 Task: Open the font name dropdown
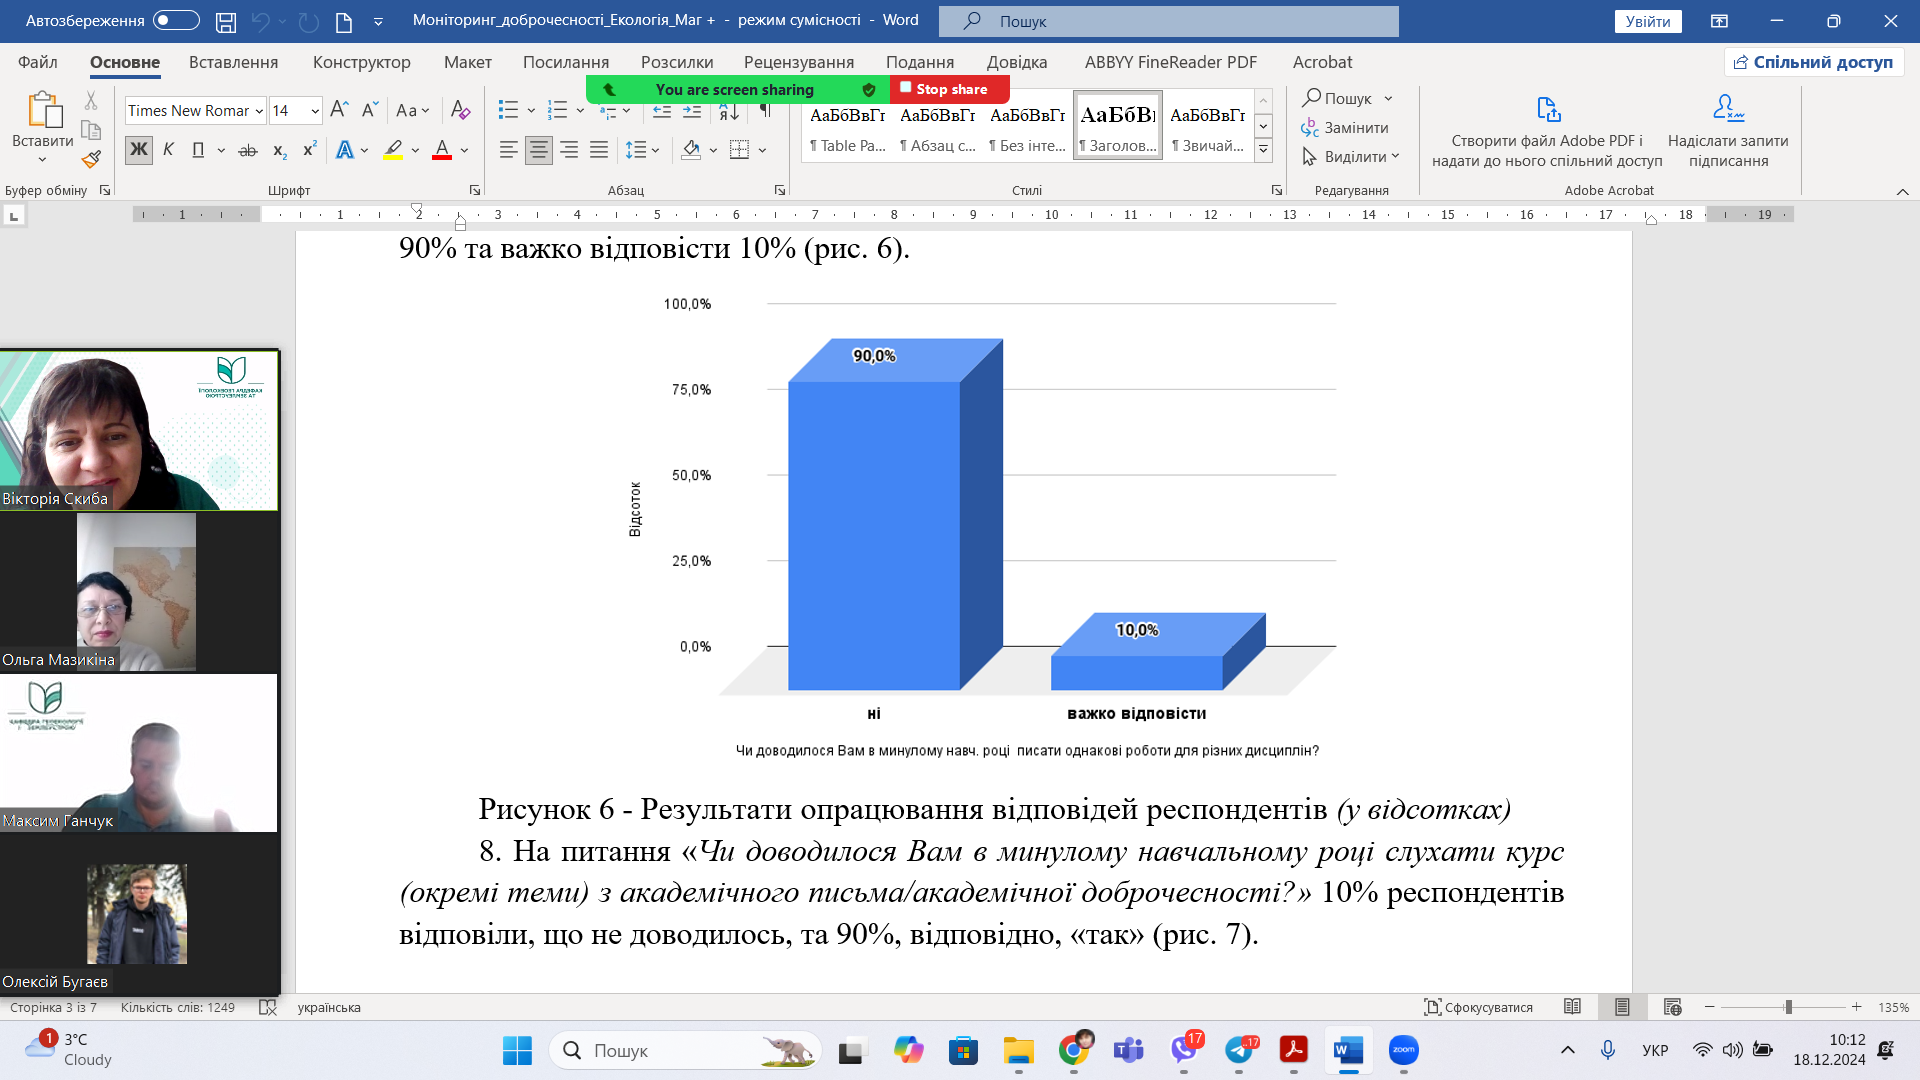259,111
